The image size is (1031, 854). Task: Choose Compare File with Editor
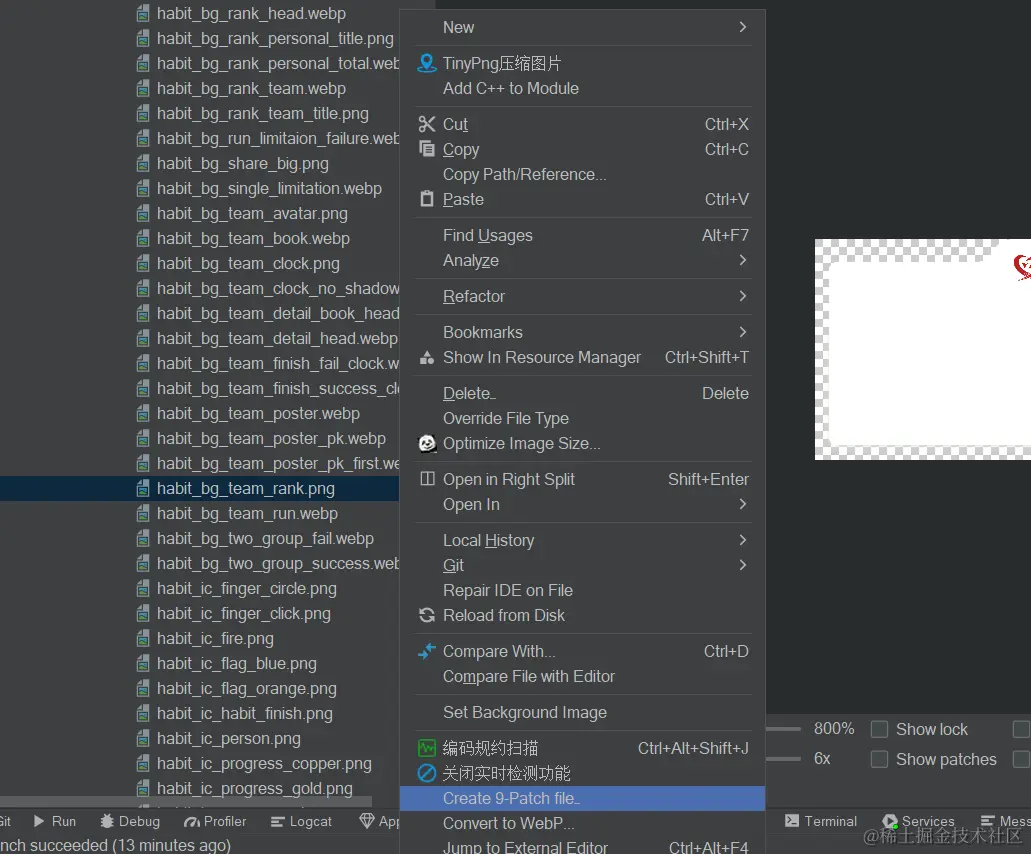(x=583, y=676)
